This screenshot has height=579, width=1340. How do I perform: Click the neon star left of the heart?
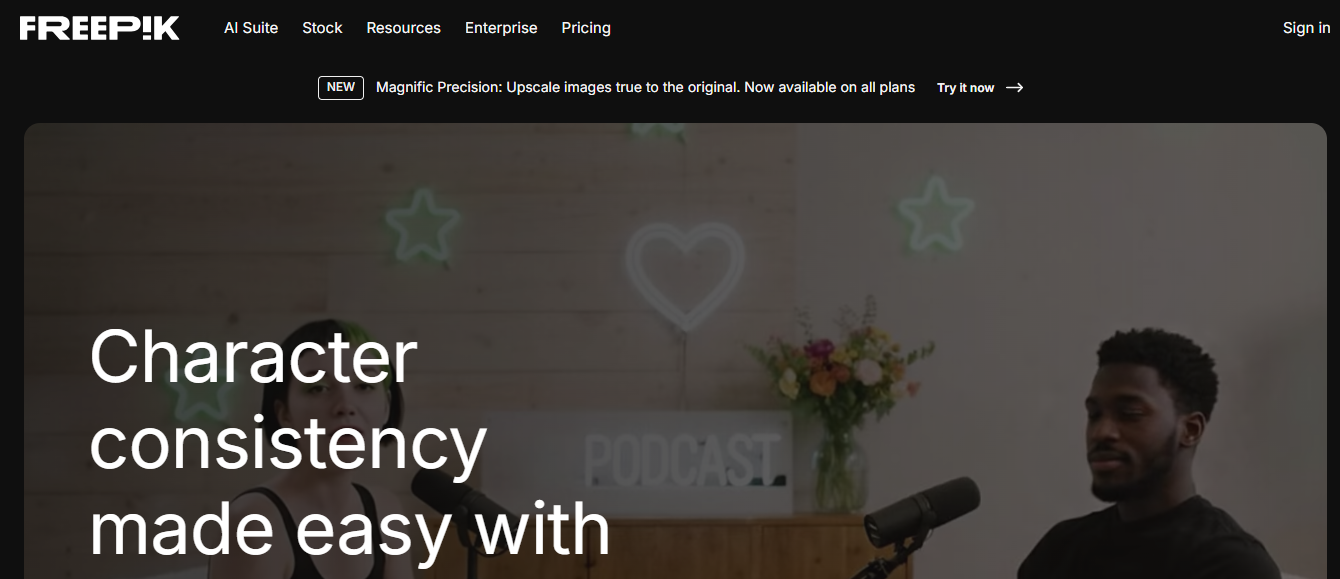point(423,223)
